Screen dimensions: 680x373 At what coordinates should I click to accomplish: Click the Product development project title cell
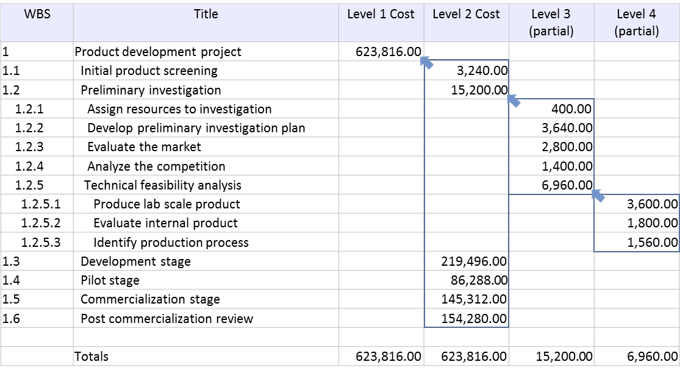pos(206,52)
